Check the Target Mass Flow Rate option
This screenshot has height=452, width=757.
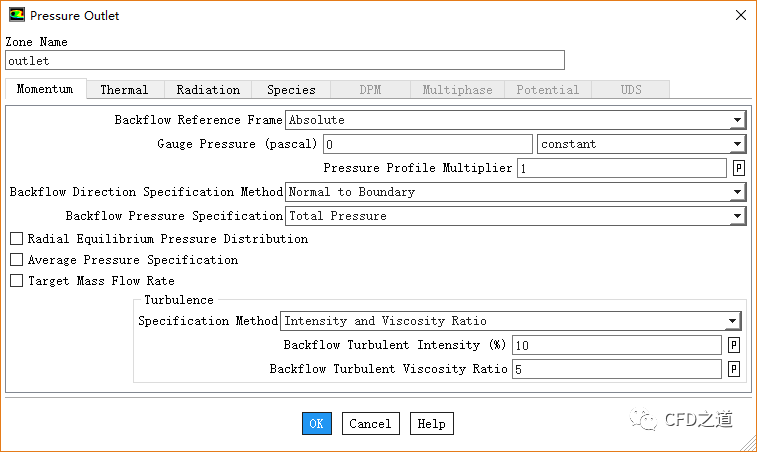point(17,281)
